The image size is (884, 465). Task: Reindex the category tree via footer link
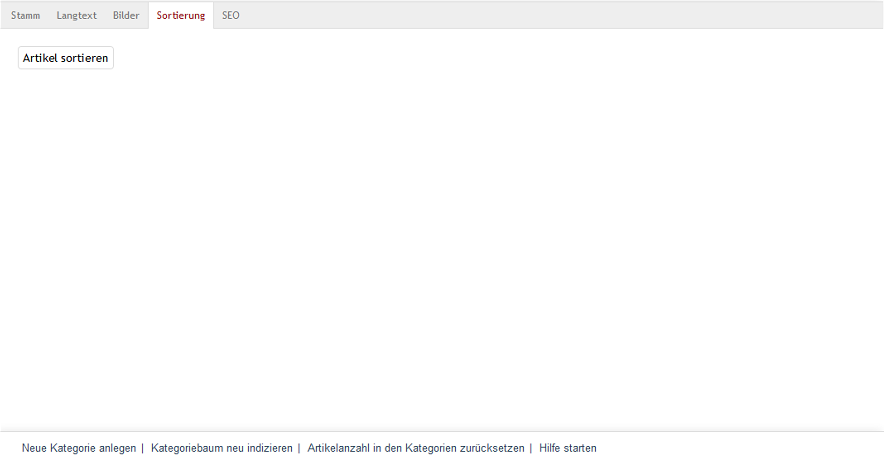coord(221,448)
